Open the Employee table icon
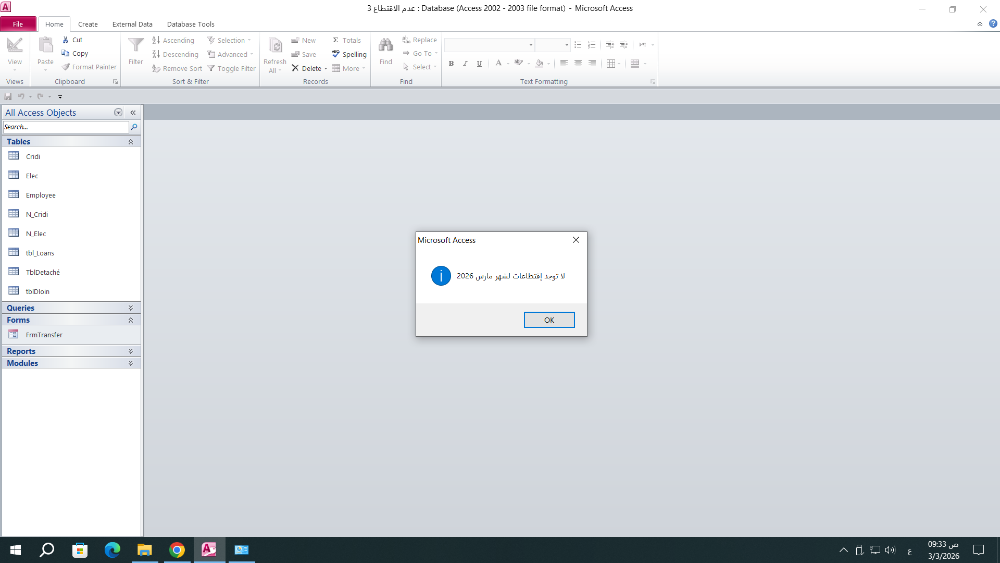The width and height of the screenshot is (1000, 563). (14, 195)
